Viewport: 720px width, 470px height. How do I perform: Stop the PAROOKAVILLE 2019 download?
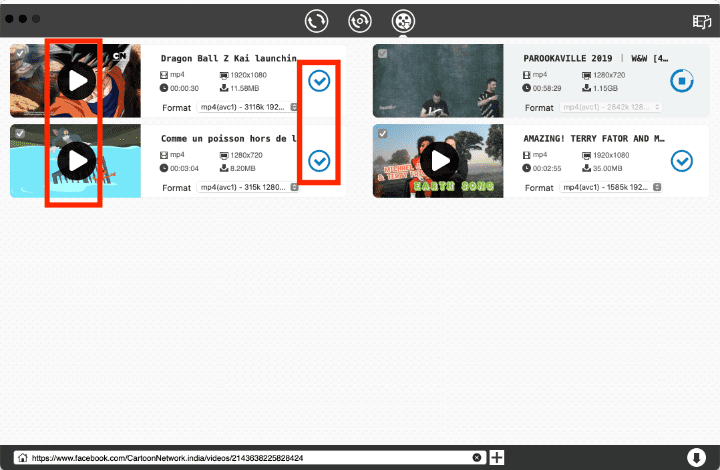coord(682,81)
